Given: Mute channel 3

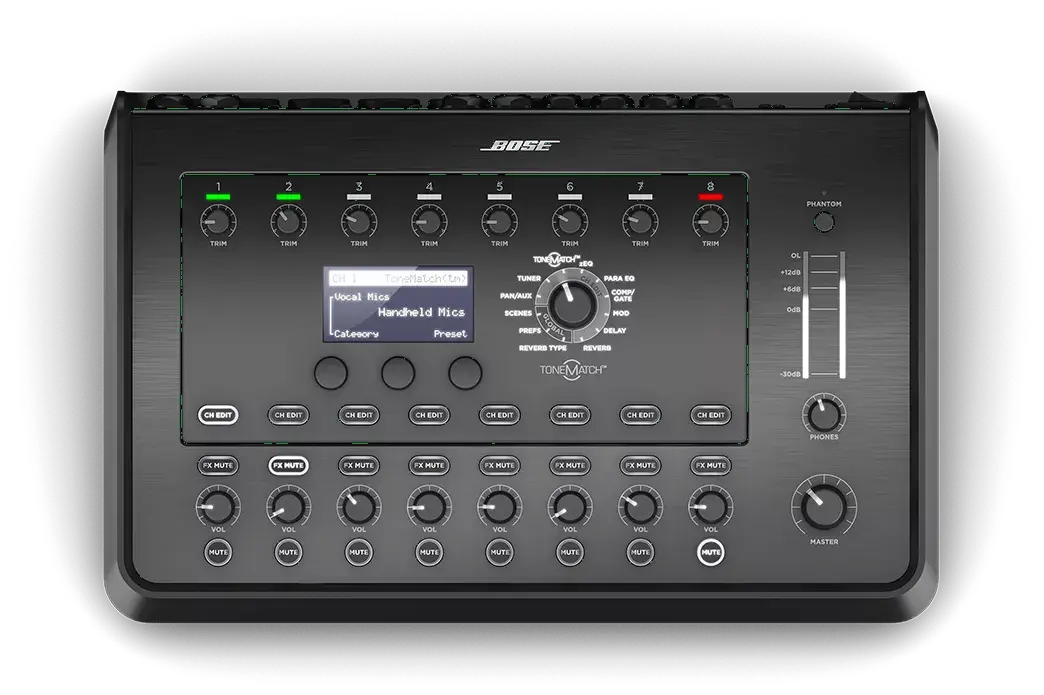Looking at the screenshot, I should (359, 552).
